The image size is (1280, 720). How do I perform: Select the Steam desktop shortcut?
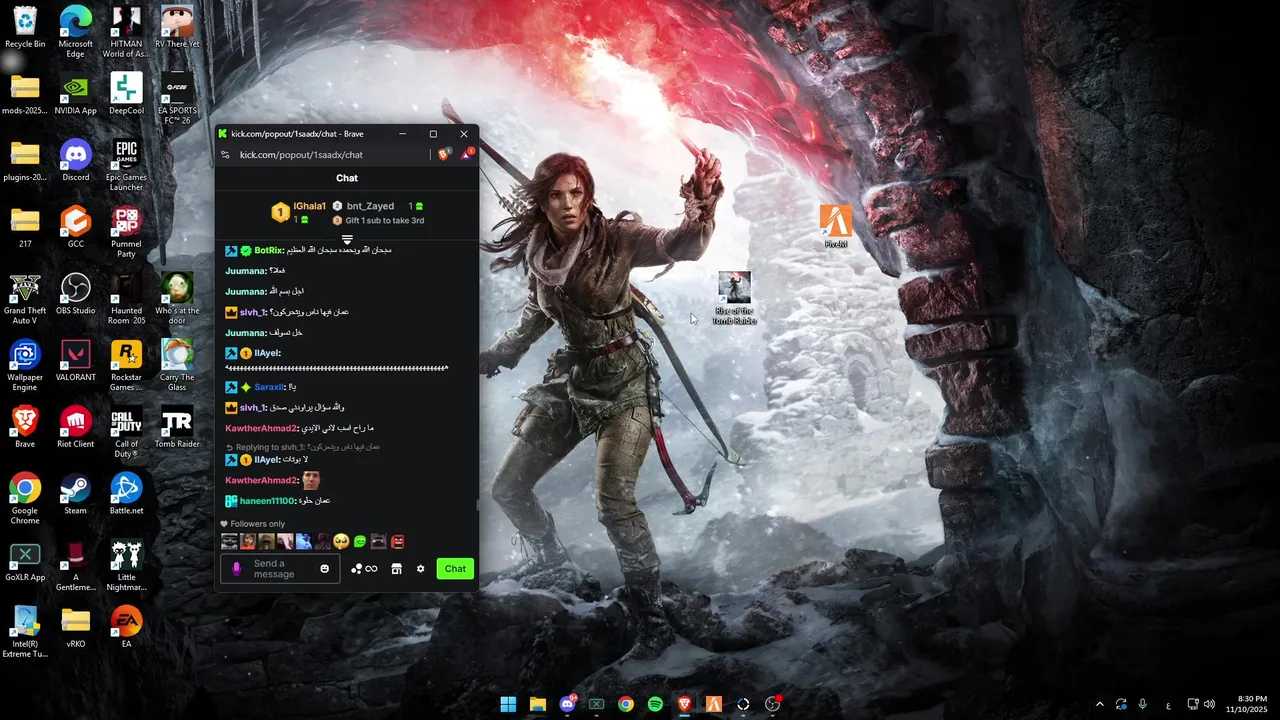(76, 494)
